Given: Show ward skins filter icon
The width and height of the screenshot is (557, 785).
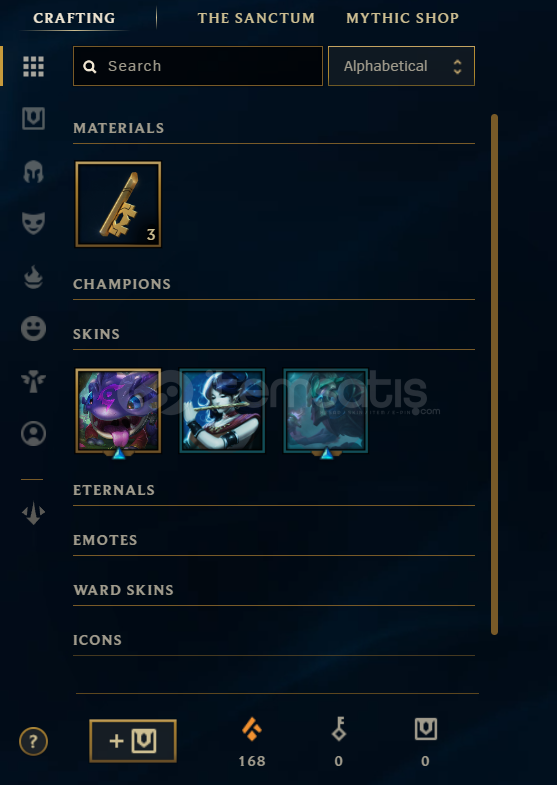Looking at the screenshot, I should pos(34,381).
